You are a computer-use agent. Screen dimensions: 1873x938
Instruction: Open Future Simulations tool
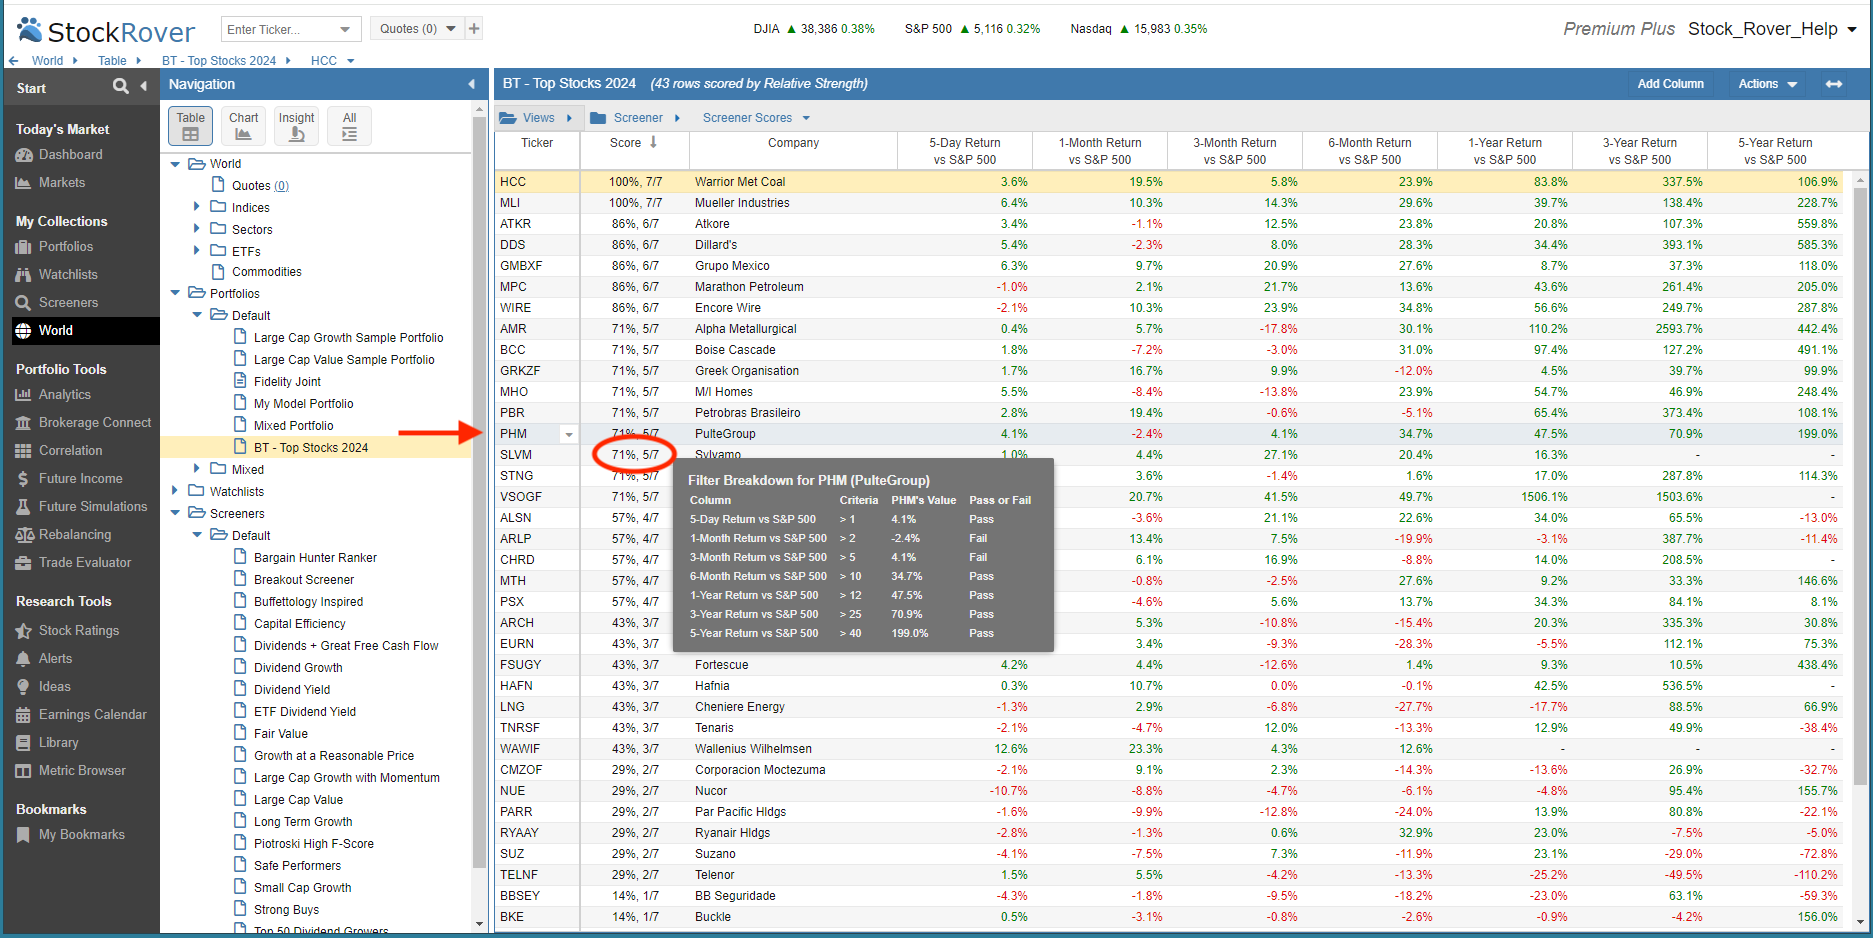(92, 507)
